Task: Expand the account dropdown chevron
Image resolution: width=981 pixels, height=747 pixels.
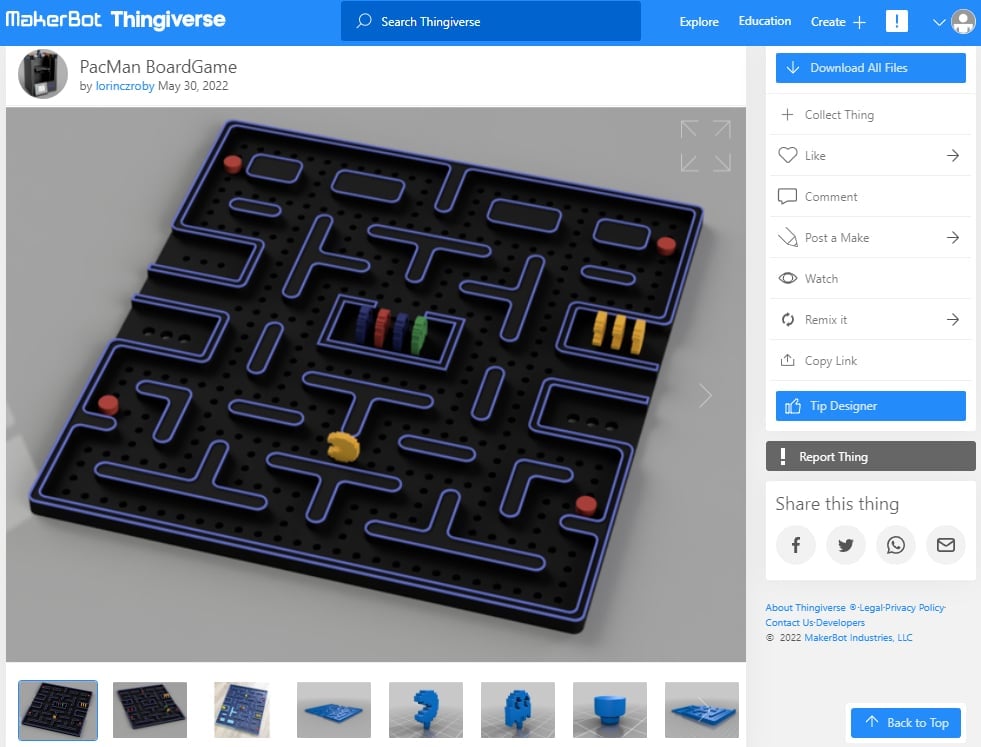Action: point(938,22)
